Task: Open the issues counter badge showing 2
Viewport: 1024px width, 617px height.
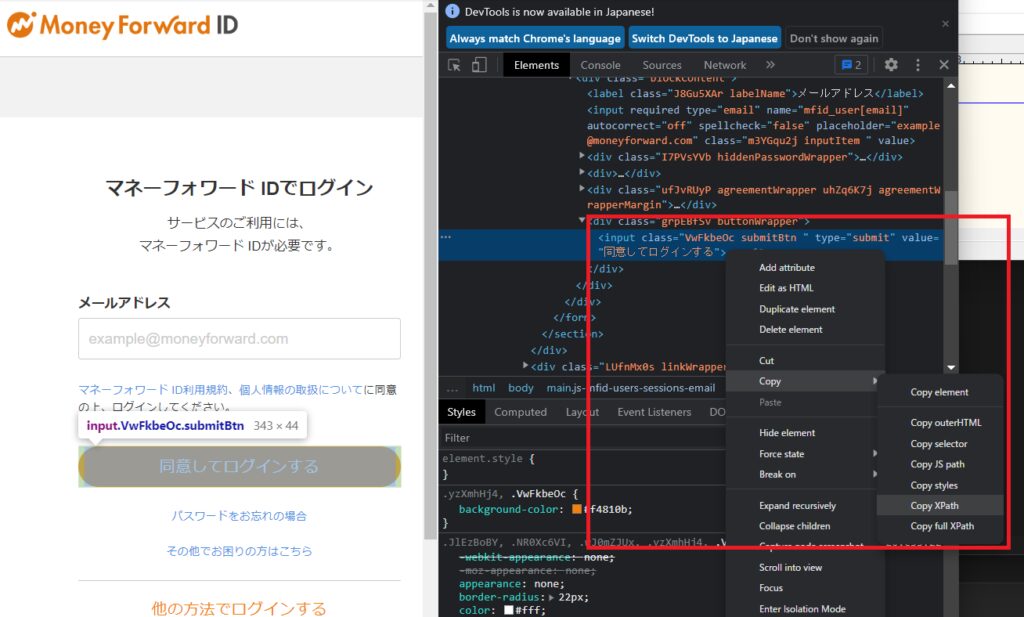Action: (851, 65)
